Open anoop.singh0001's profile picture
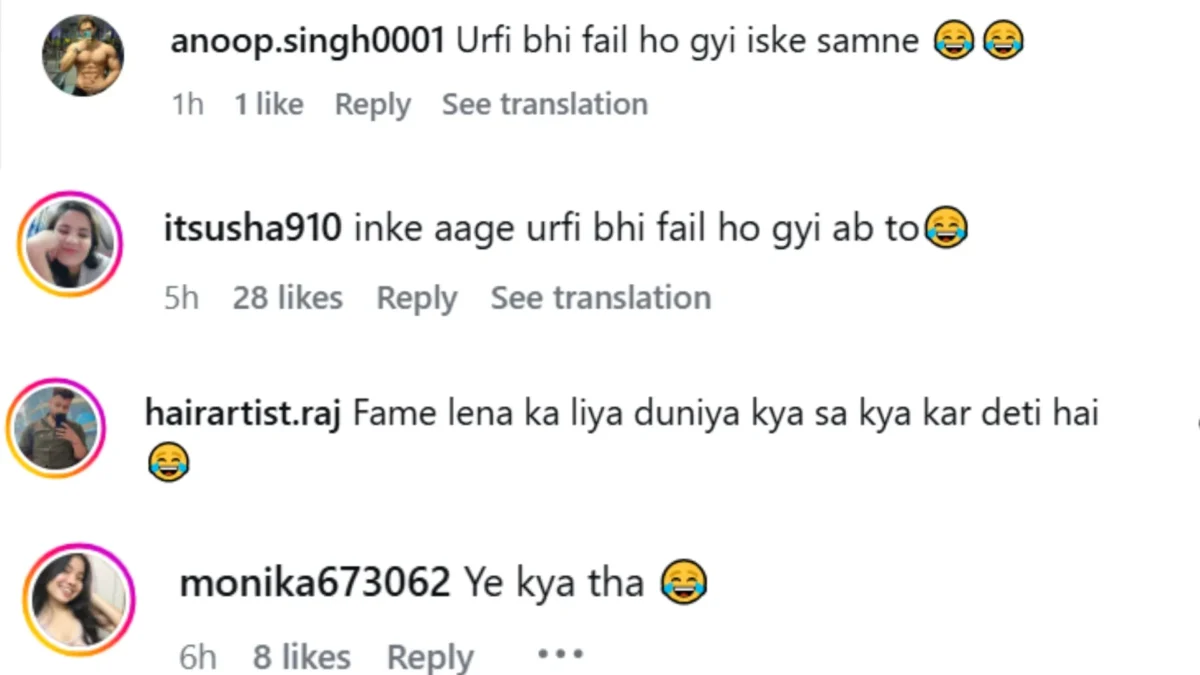The image size is (1200, 675). pos(83,55)
